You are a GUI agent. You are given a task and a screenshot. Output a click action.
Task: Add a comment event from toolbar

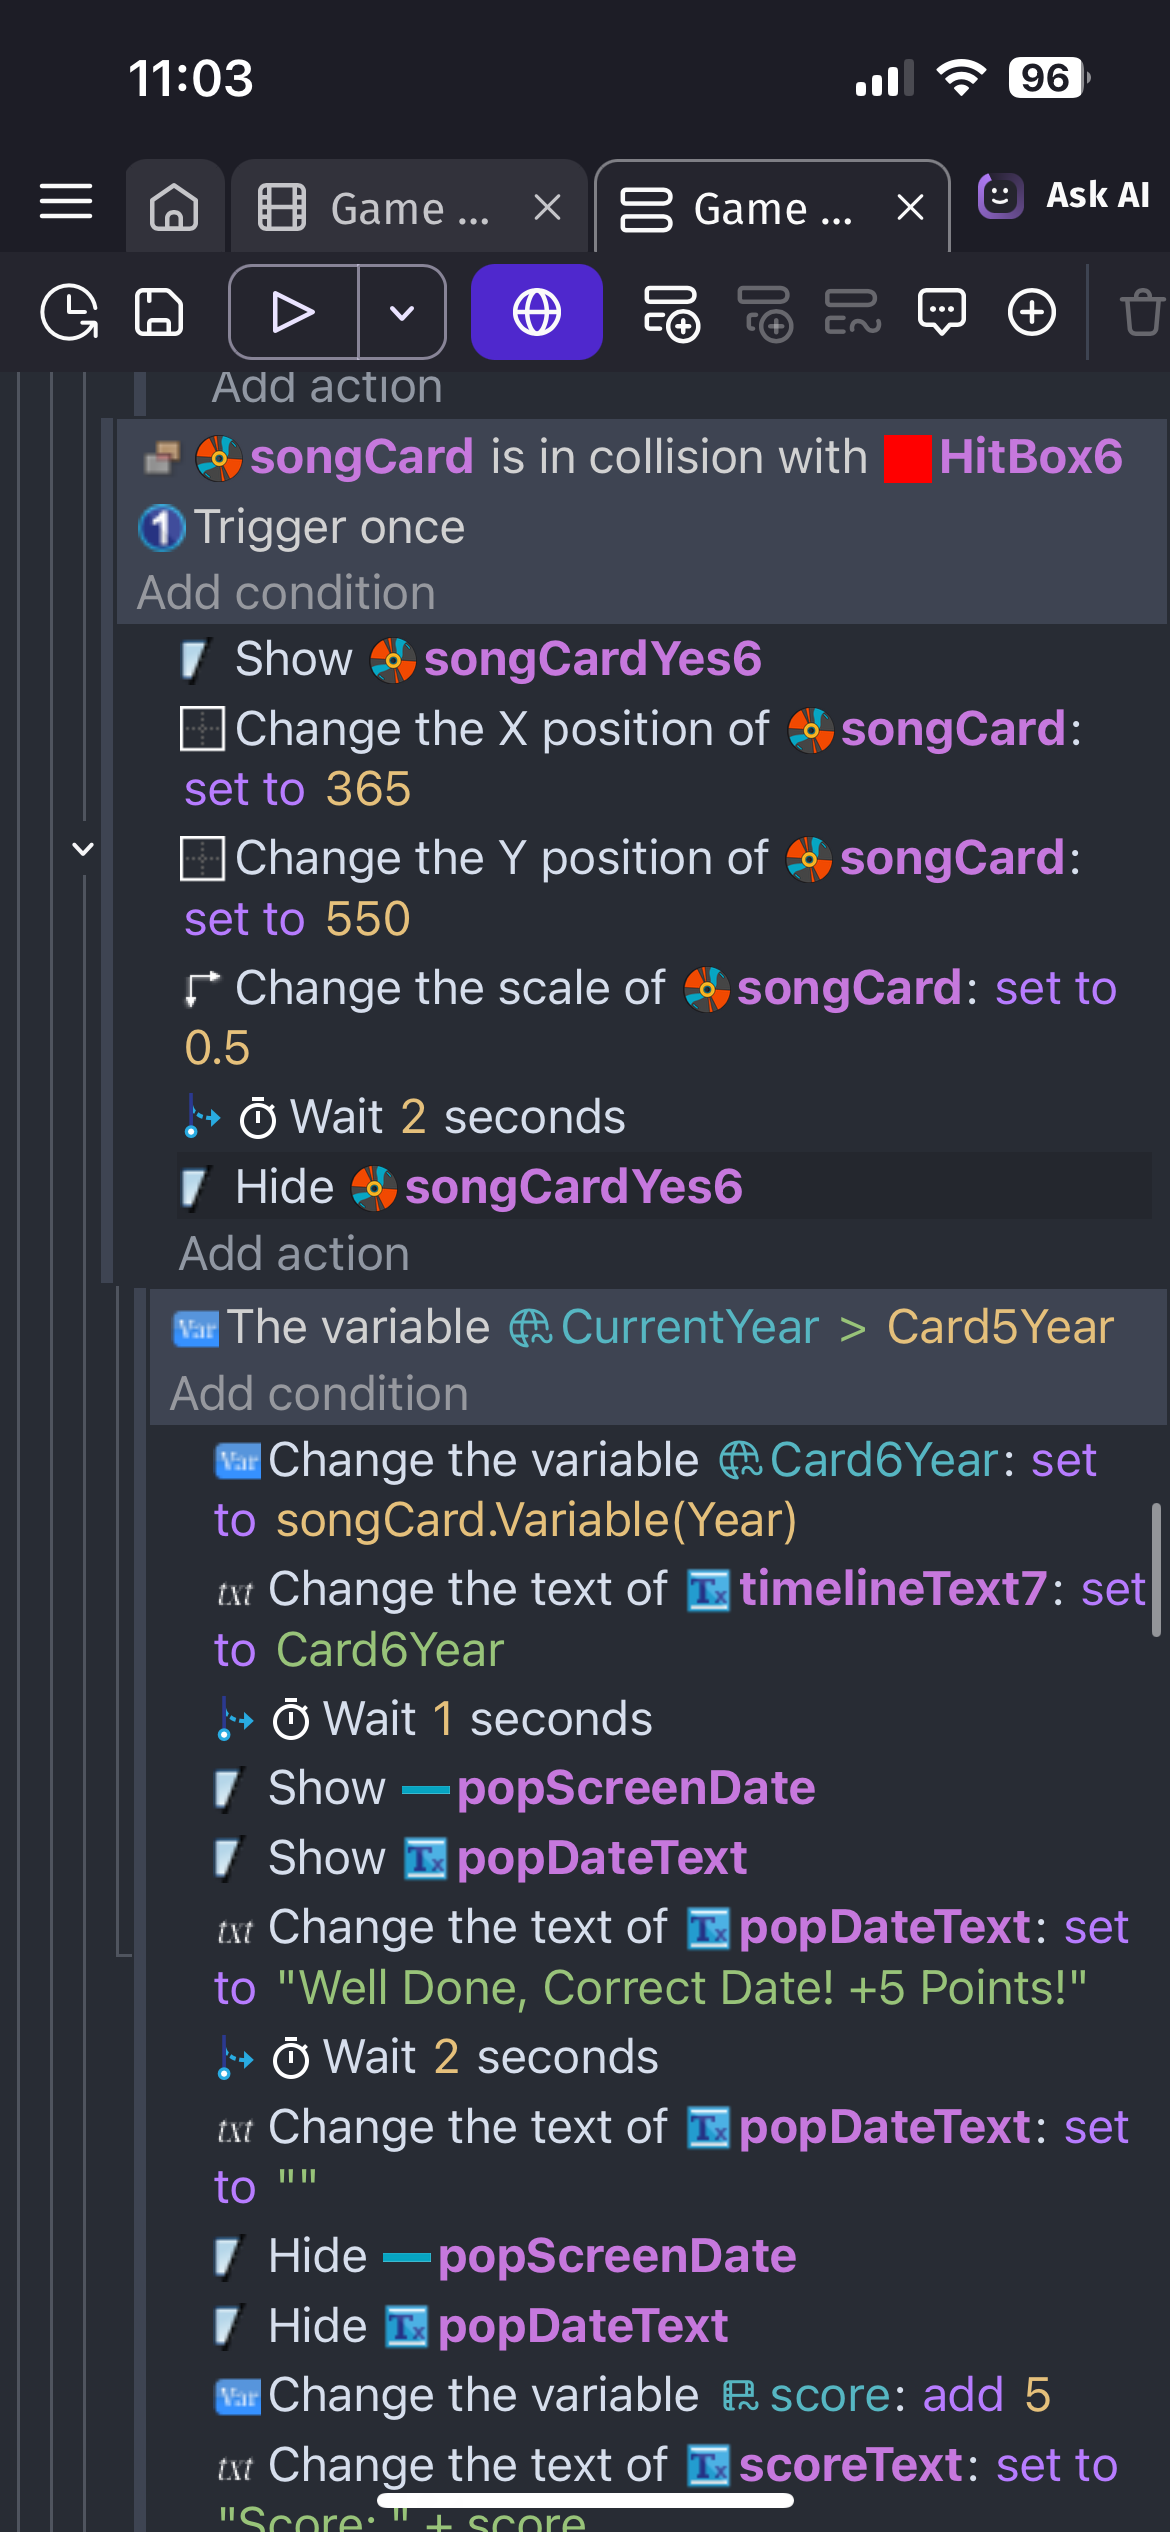coord(942,312)
